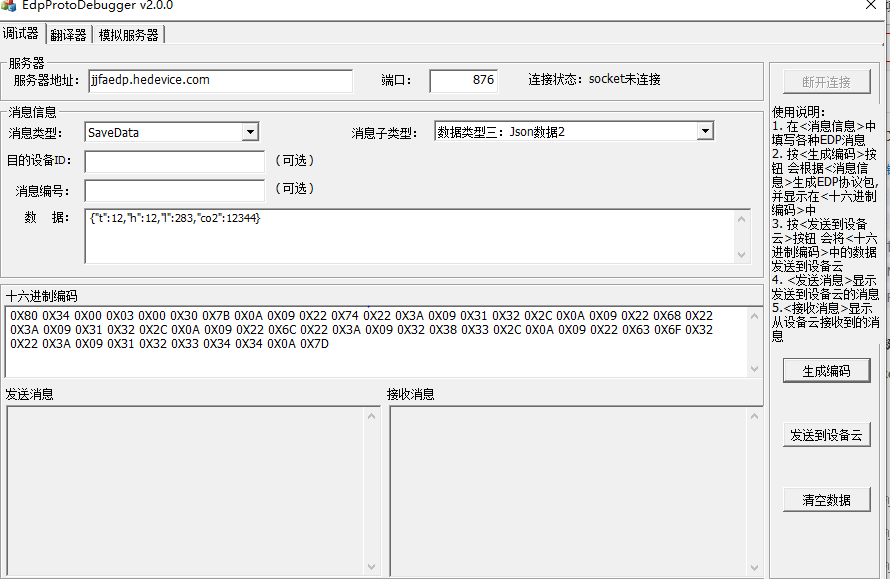Focus the 目的设备ID input field

175,162
